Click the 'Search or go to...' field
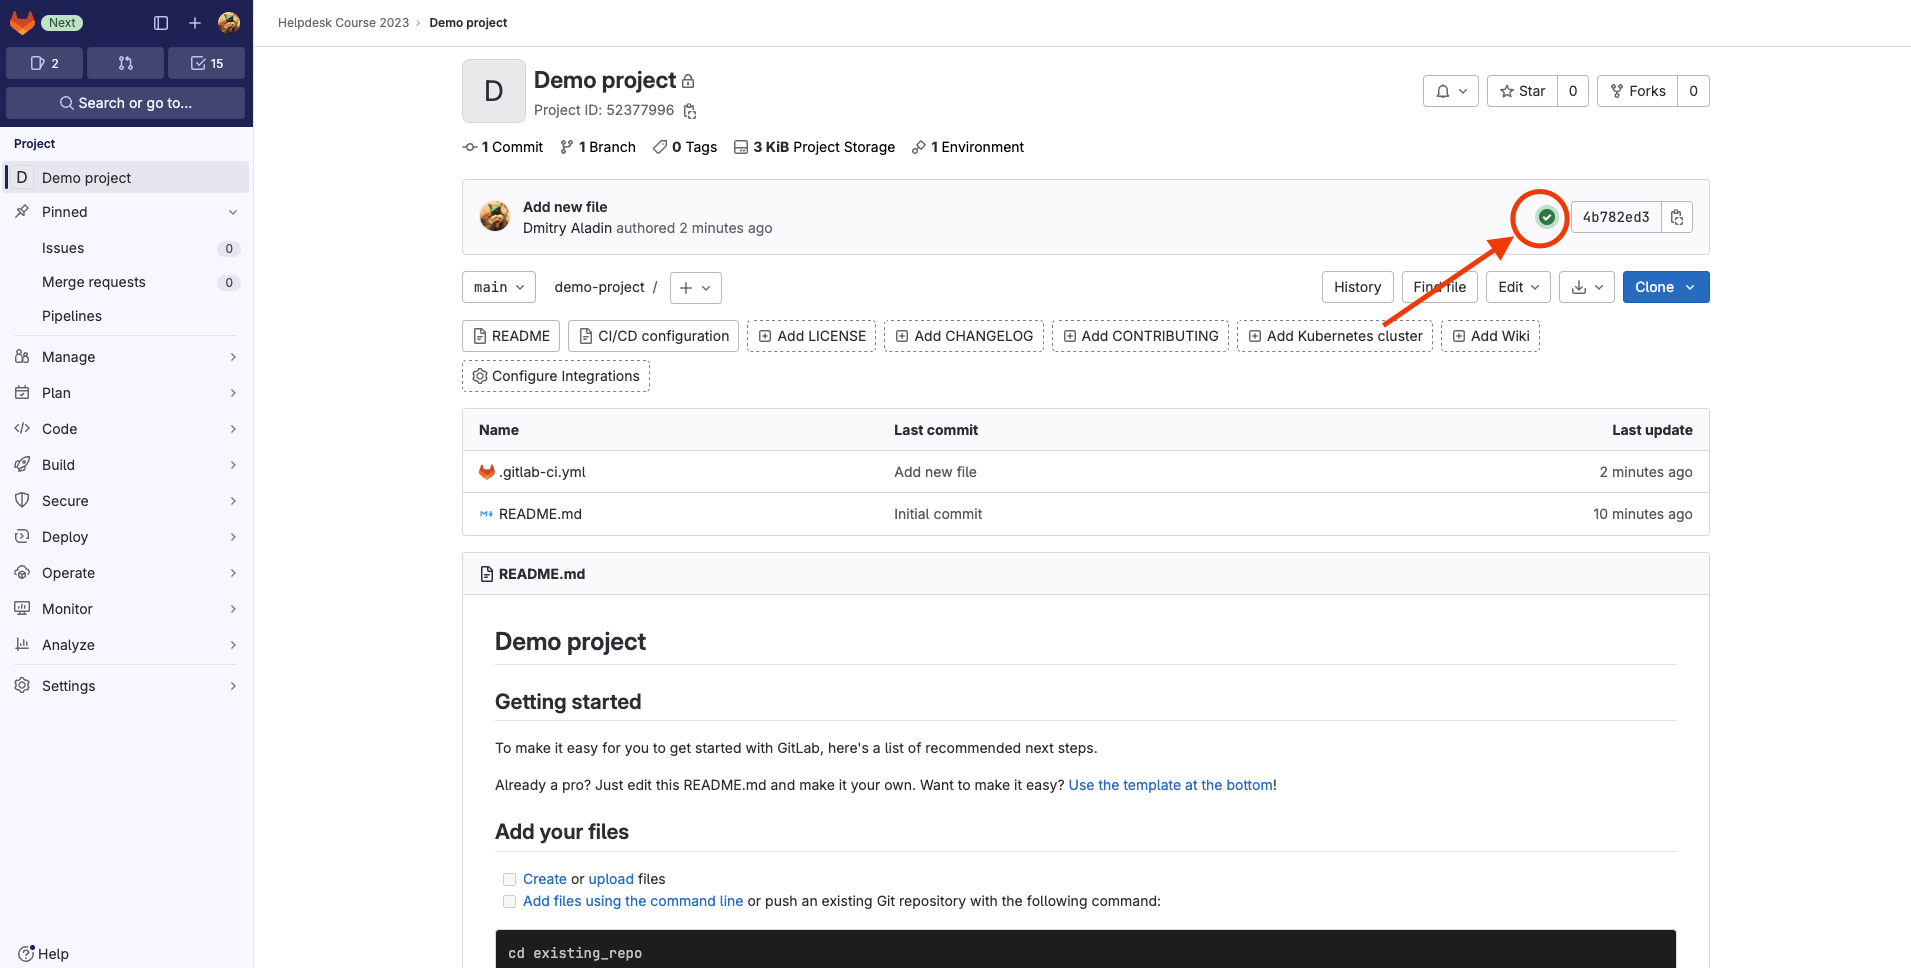1911x968 pixels. [126, 103]
